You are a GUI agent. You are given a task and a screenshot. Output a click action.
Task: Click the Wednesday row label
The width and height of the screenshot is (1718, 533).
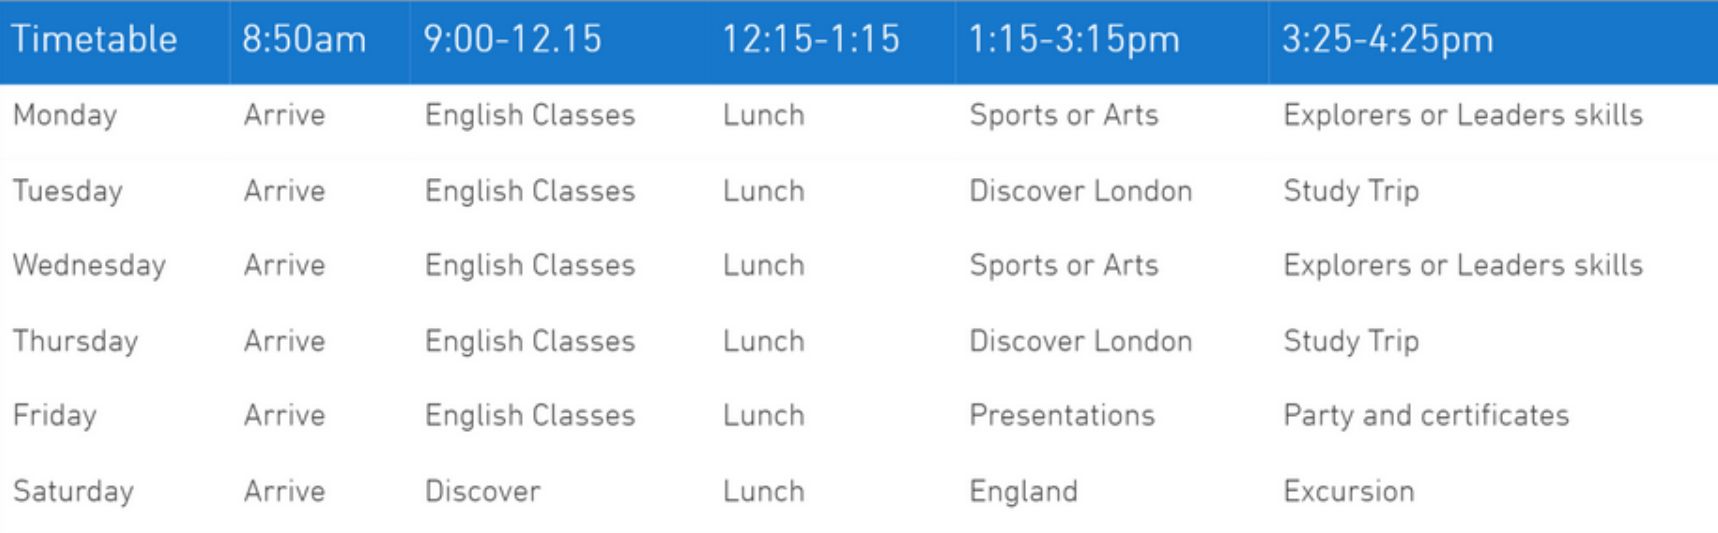(x=89, y=265)
